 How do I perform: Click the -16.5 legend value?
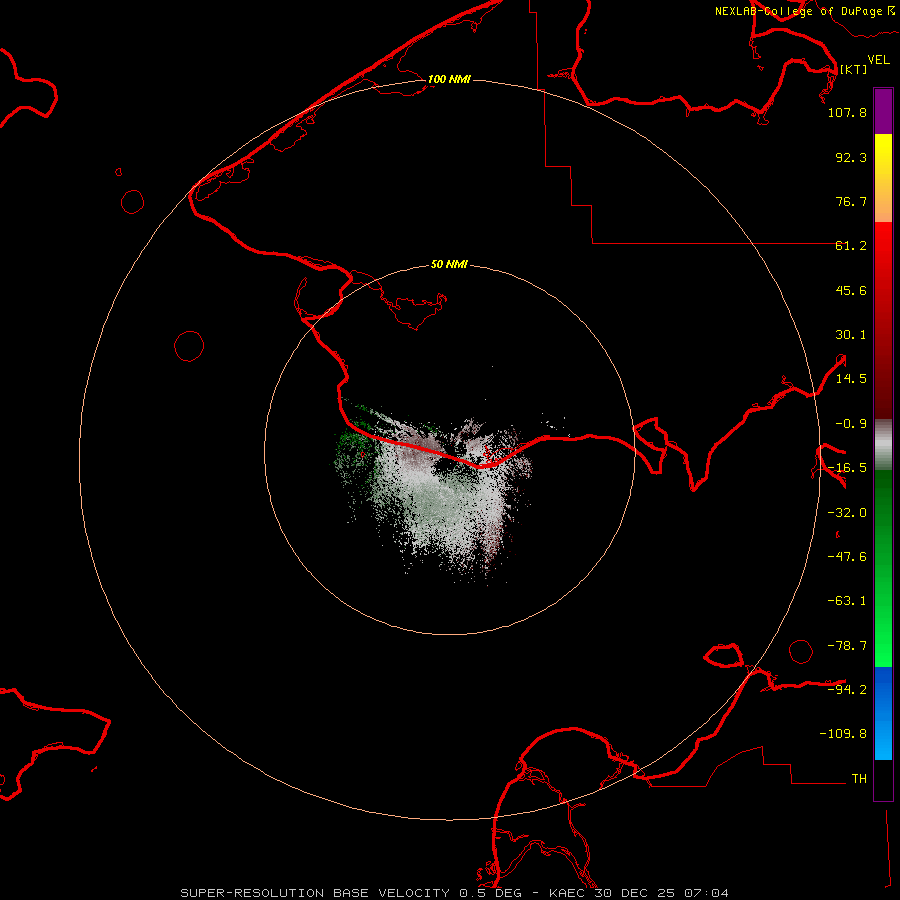click(x=847, y=468)
